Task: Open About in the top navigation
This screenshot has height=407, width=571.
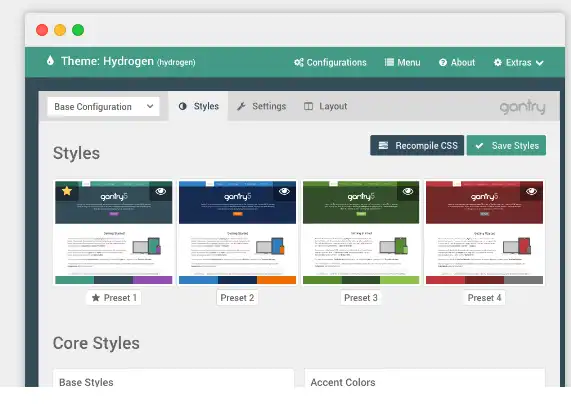Action: (457, 63)
